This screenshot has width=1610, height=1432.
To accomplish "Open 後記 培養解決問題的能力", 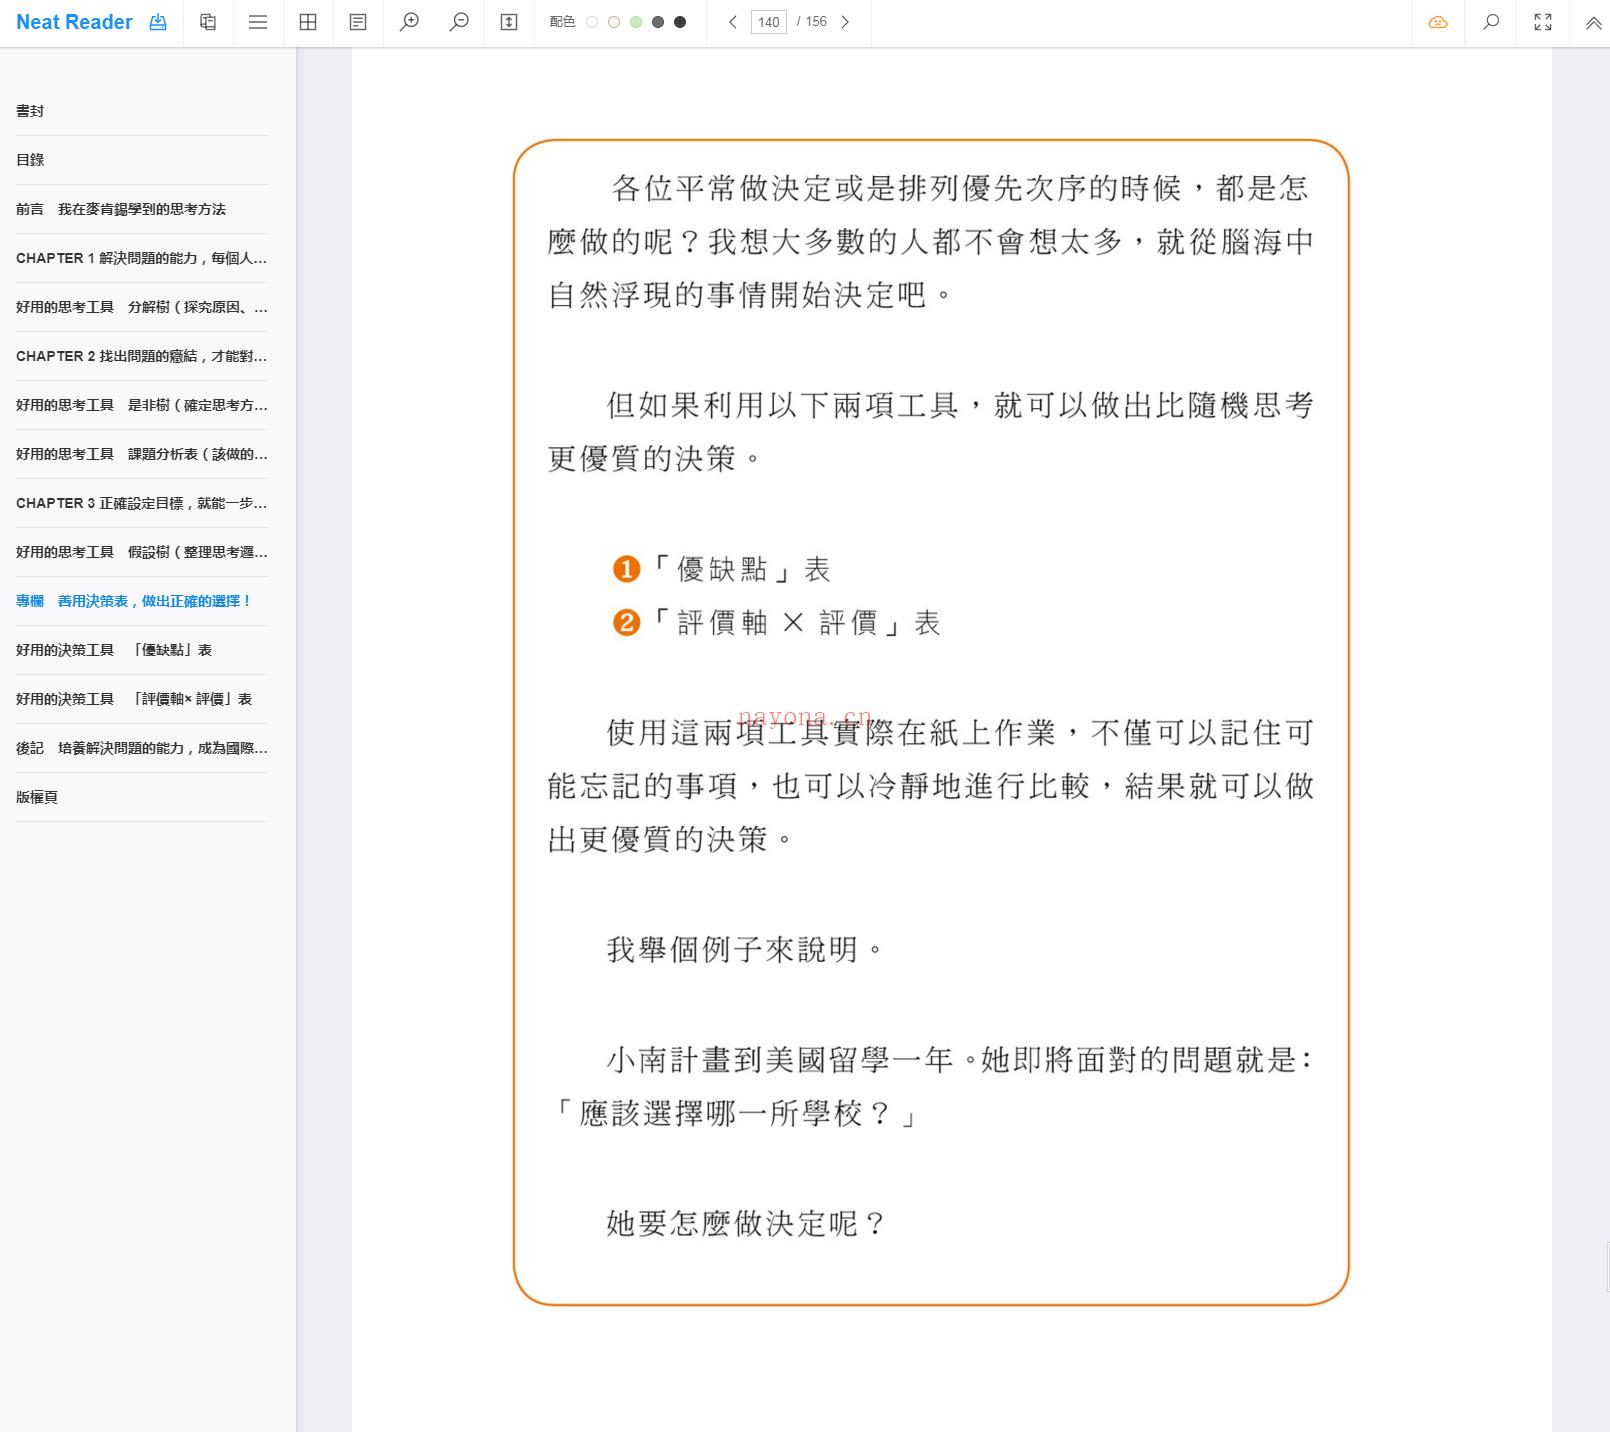I will pyautogui.click(x=142, y=748).
